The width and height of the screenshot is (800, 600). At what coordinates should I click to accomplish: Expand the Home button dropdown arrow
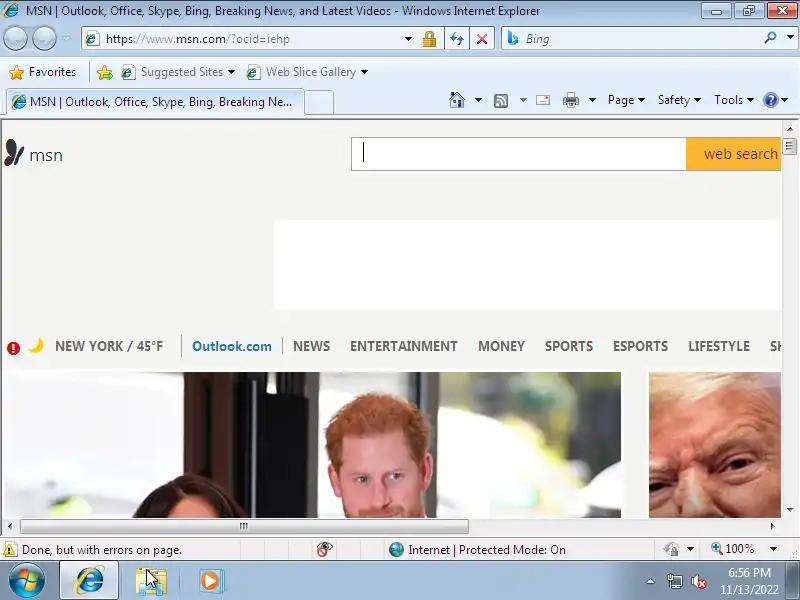click(478, 100)
